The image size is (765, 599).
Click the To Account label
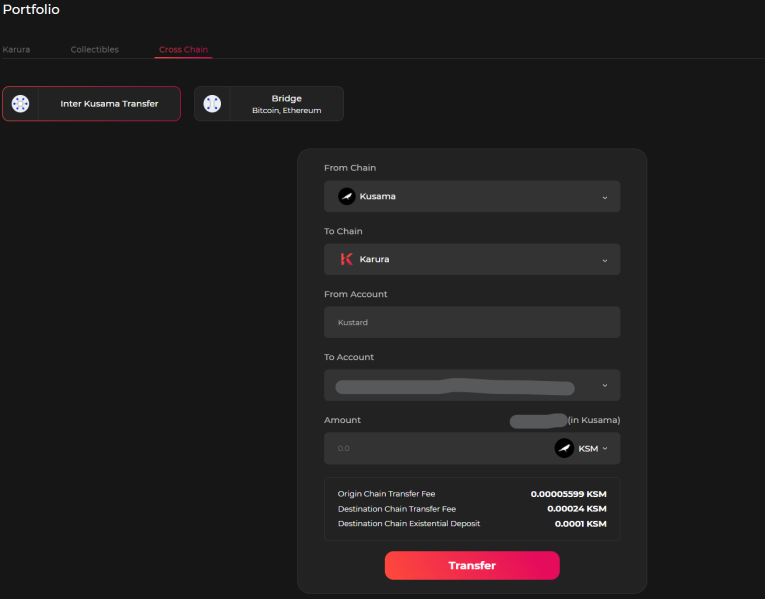click(x=349, y=357)
